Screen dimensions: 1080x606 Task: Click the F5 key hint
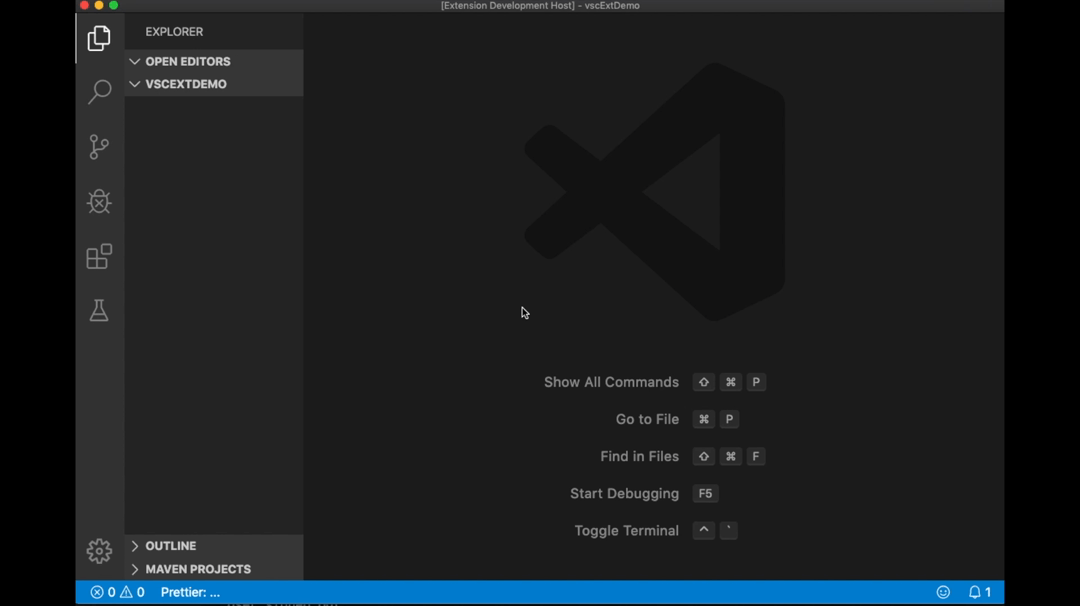coord(705,494)
